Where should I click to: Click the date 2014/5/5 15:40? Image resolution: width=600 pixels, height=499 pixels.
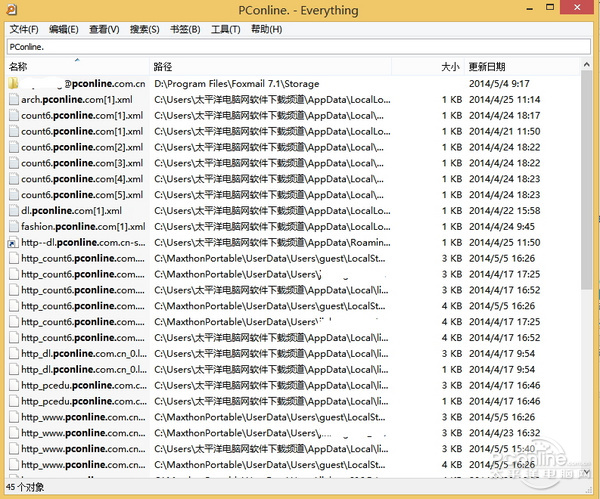coord(502,448)
